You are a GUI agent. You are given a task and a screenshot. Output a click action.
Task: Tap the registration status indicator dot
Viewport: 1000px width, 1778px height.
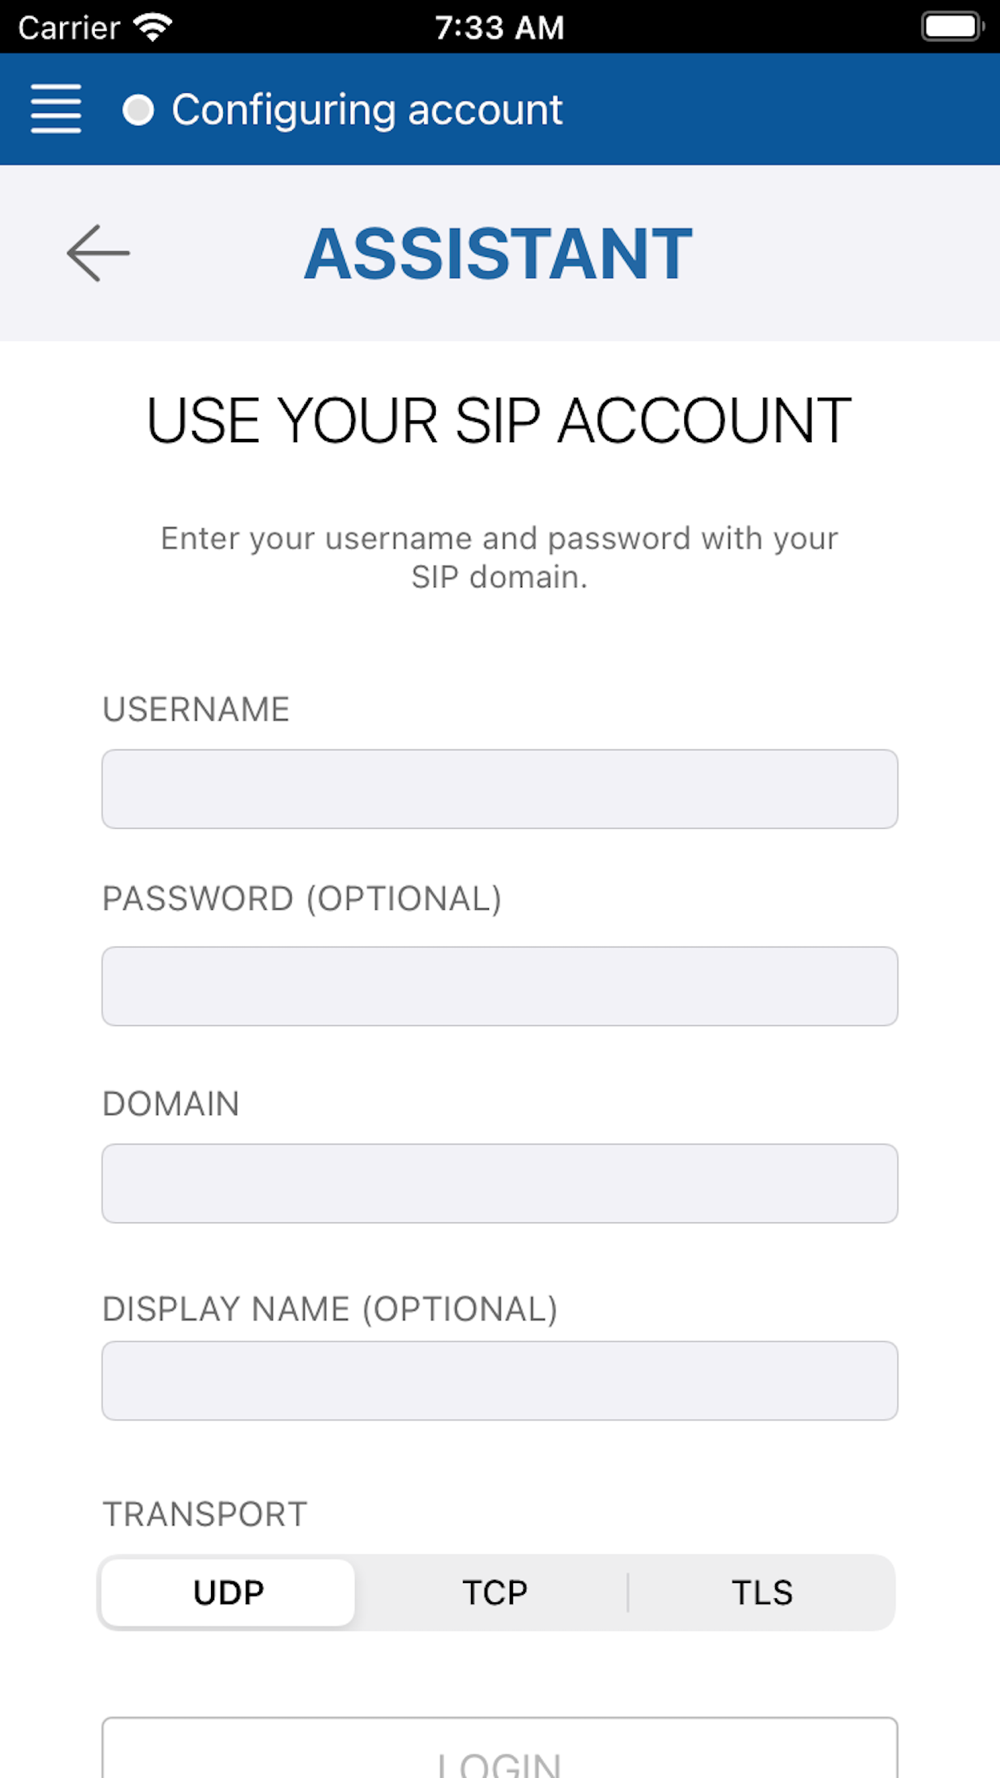click(138, 110)
